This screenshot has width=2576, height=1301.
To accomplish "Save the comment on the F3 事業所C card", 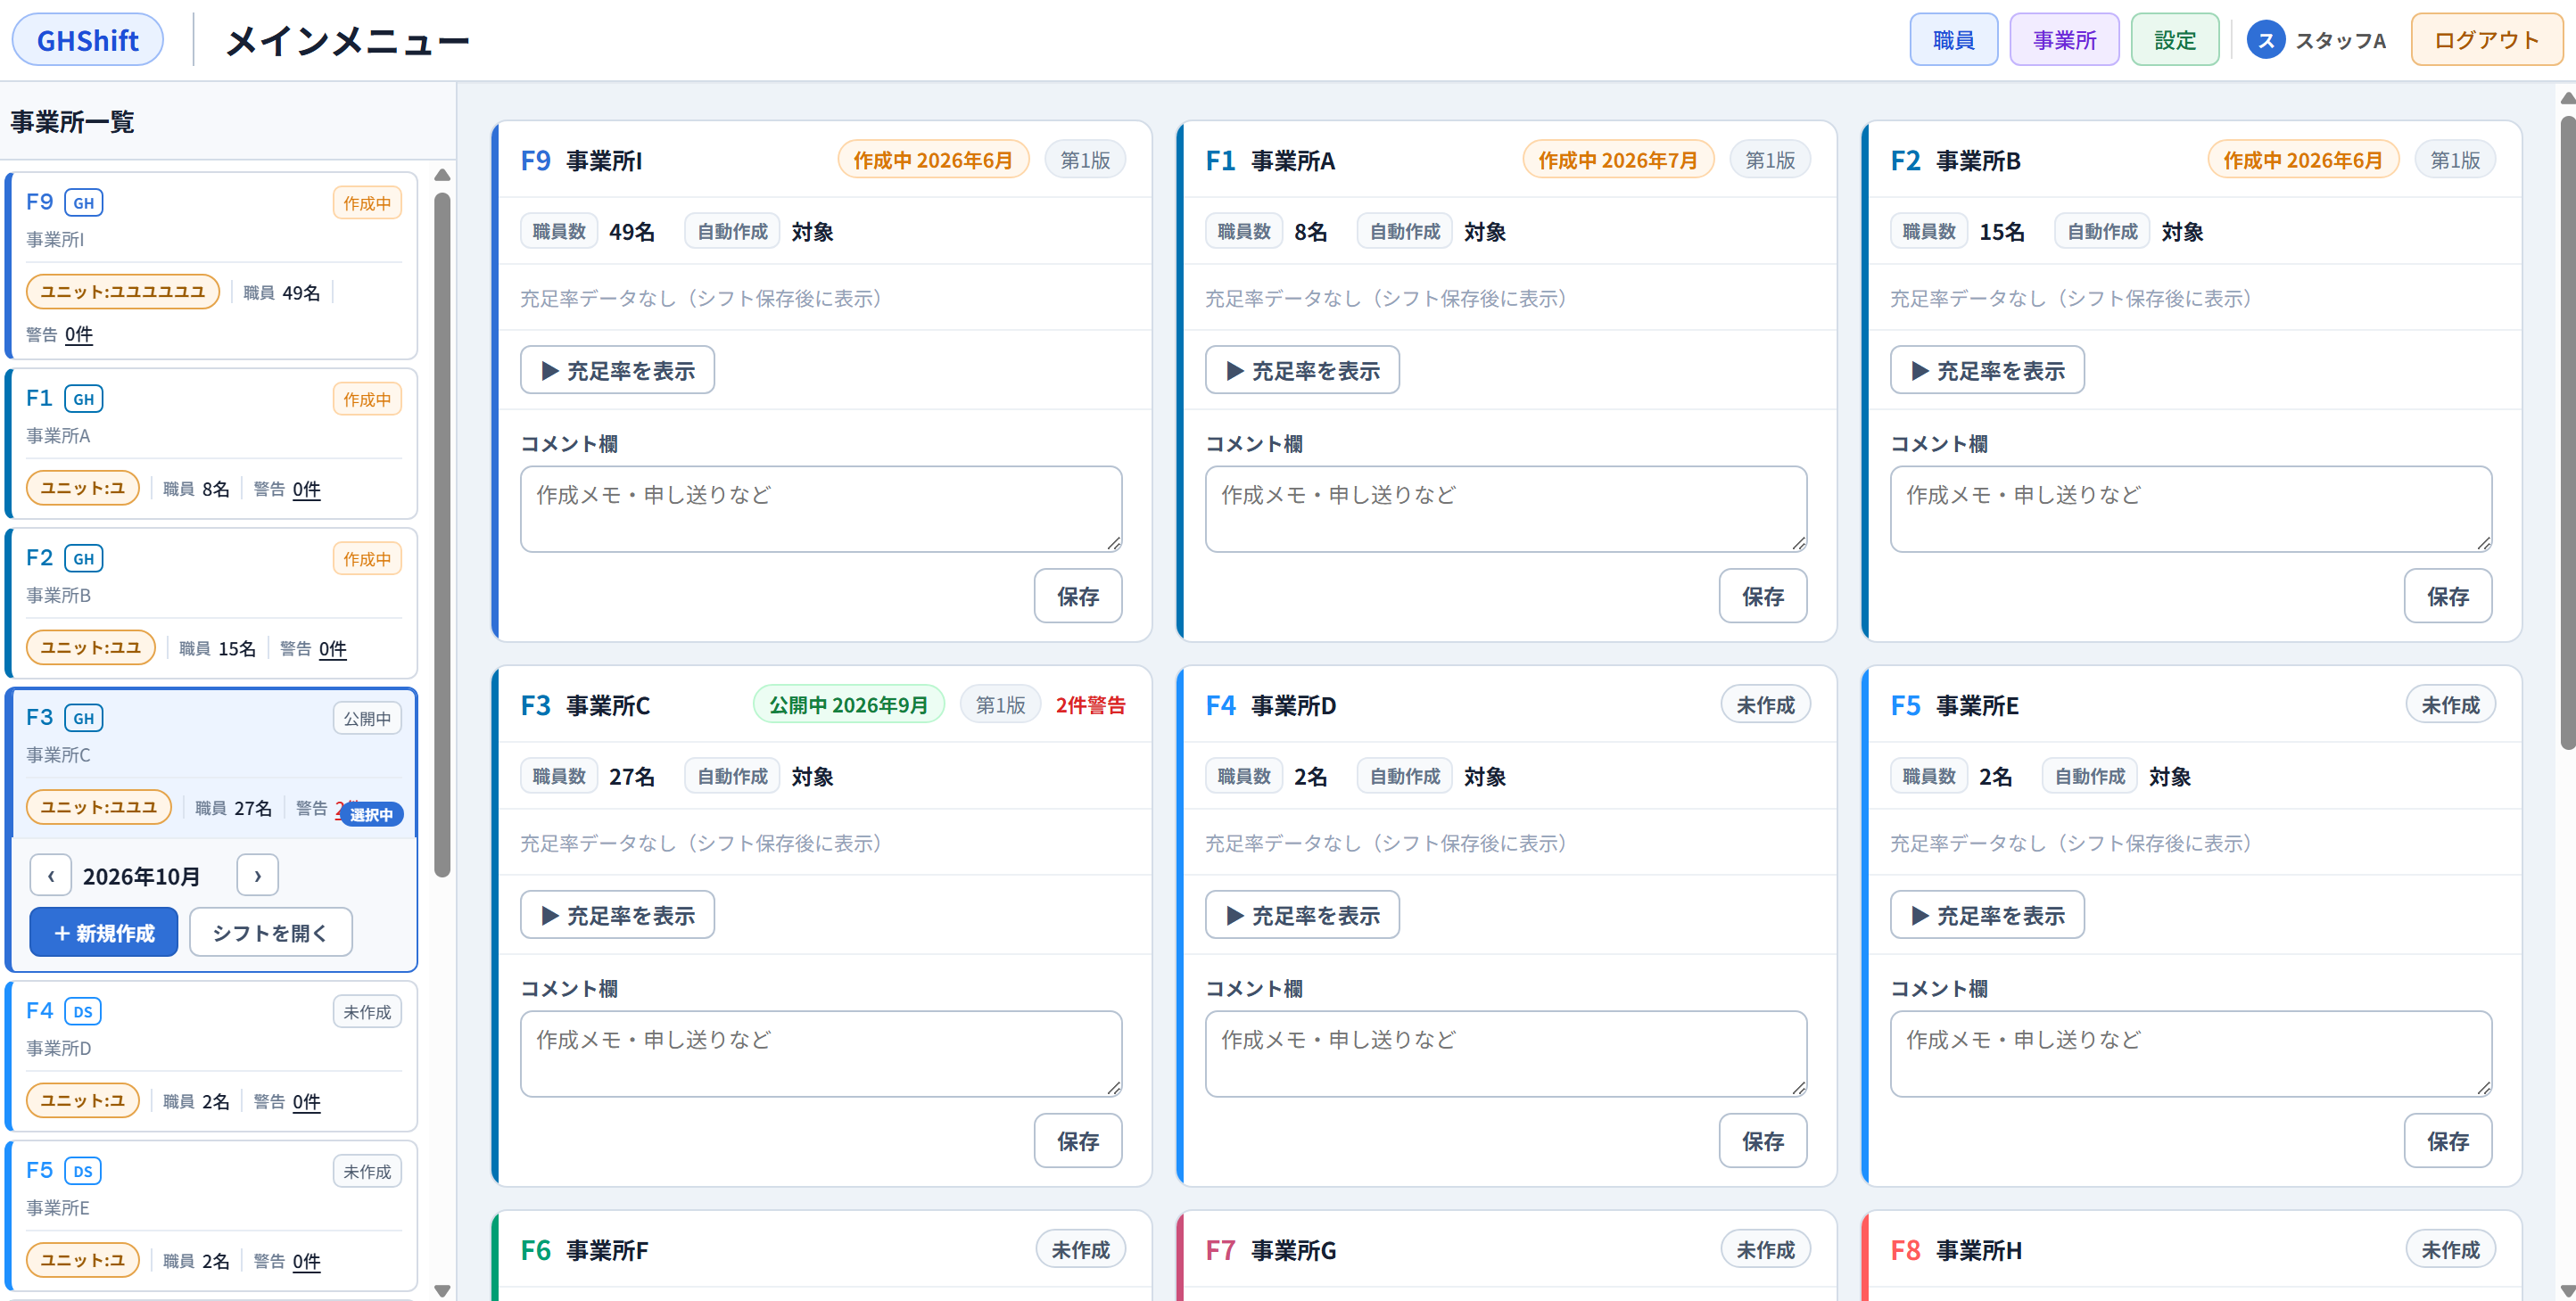I will [x=1078, y=1141].
